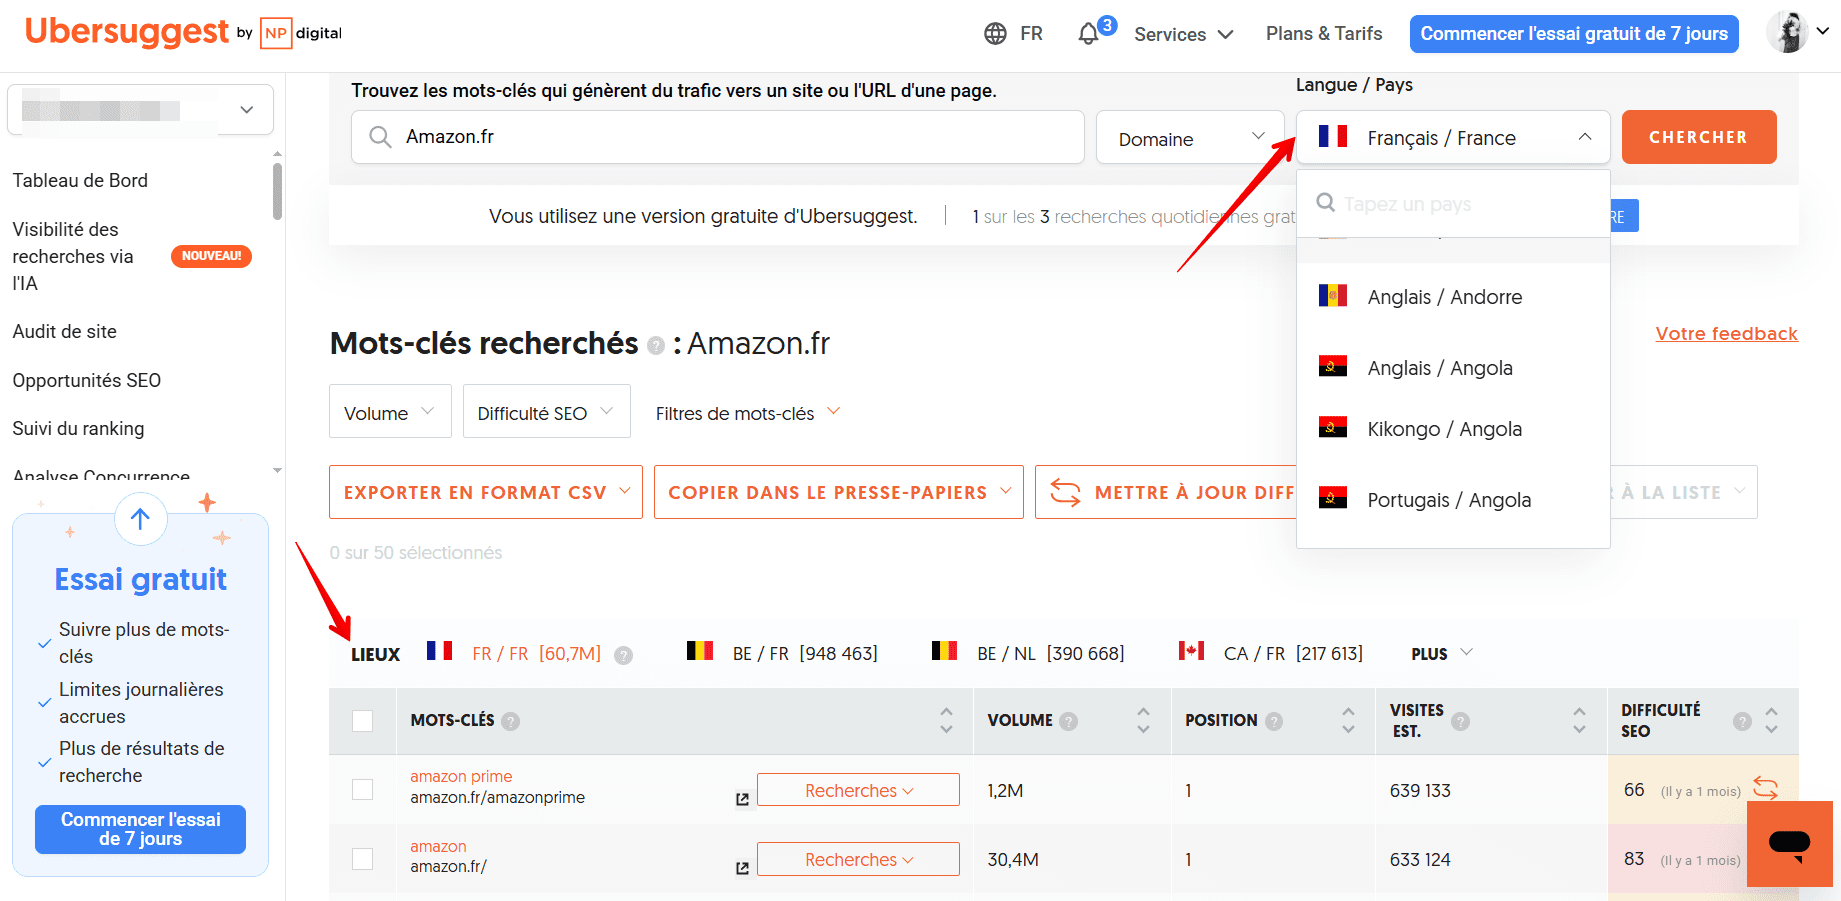The height and width of the screenshot is (901, 1841).
Task: Open the Services menu in the top bar
Action: pyautogui.click(x=1182, y=33)
